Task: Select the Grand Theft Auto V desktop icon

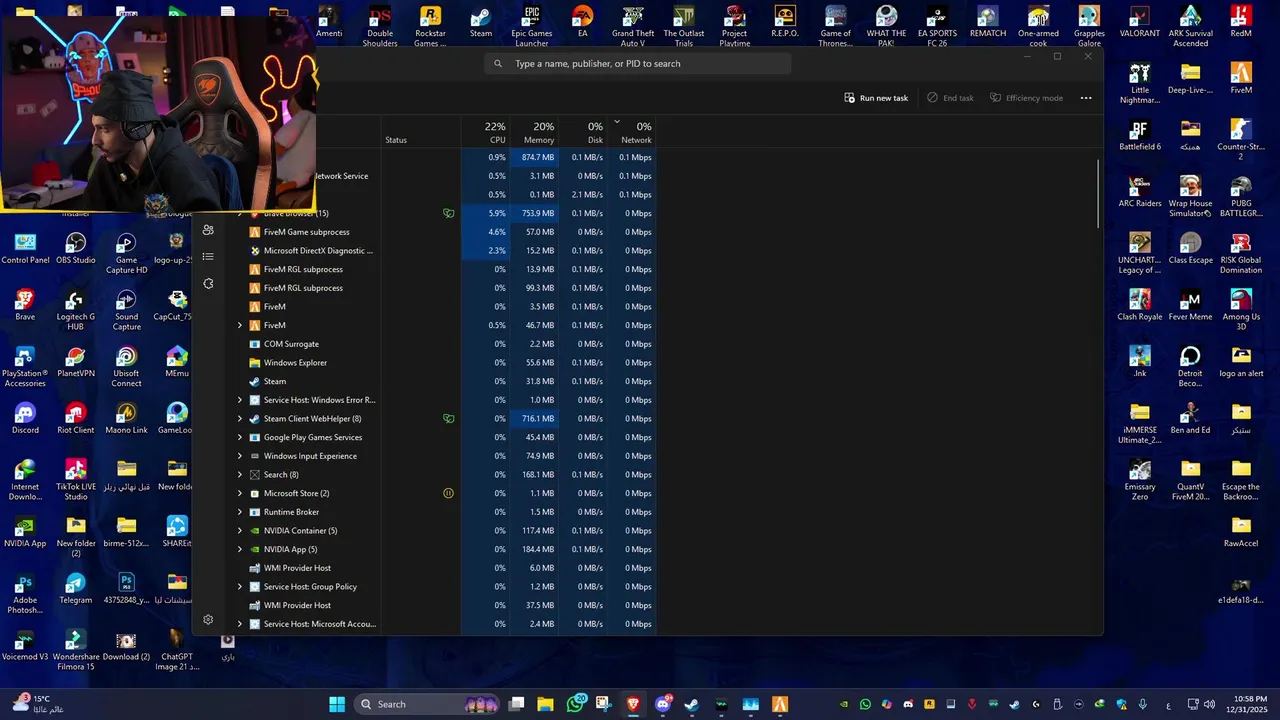Action: (x=633, y=26)
